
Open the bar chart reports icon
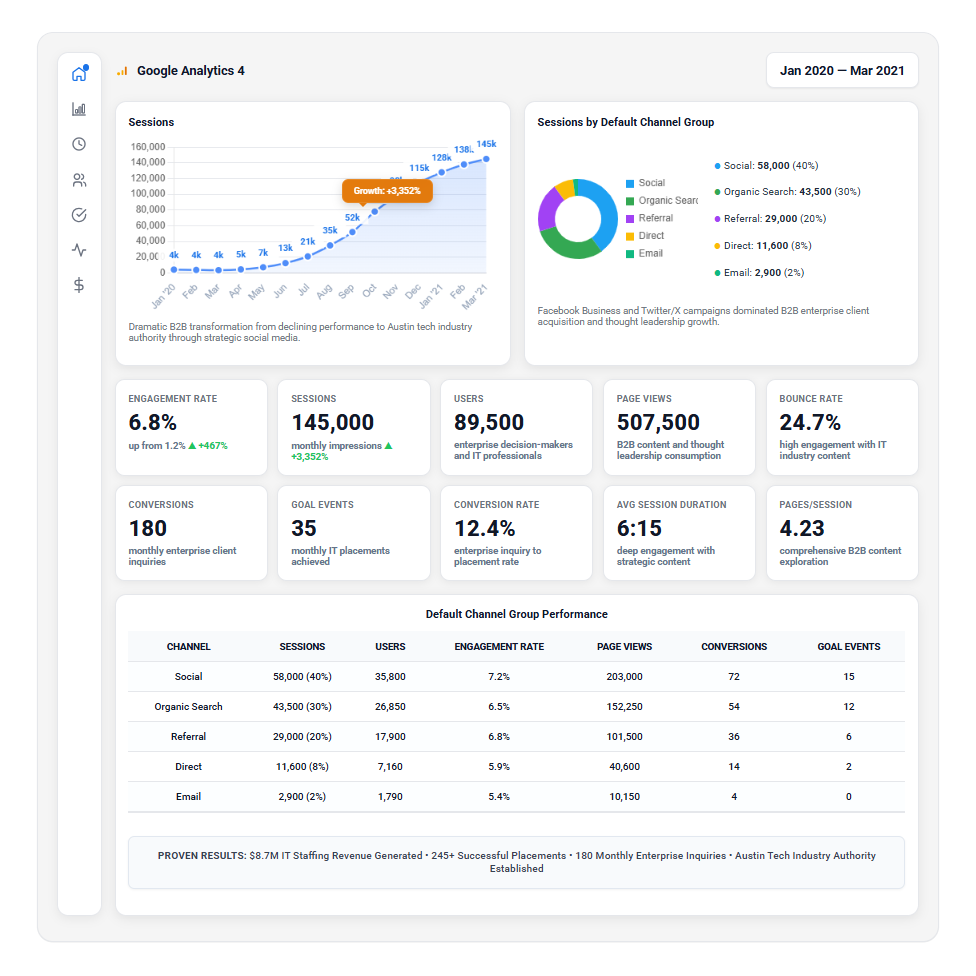tap(79, 109)
